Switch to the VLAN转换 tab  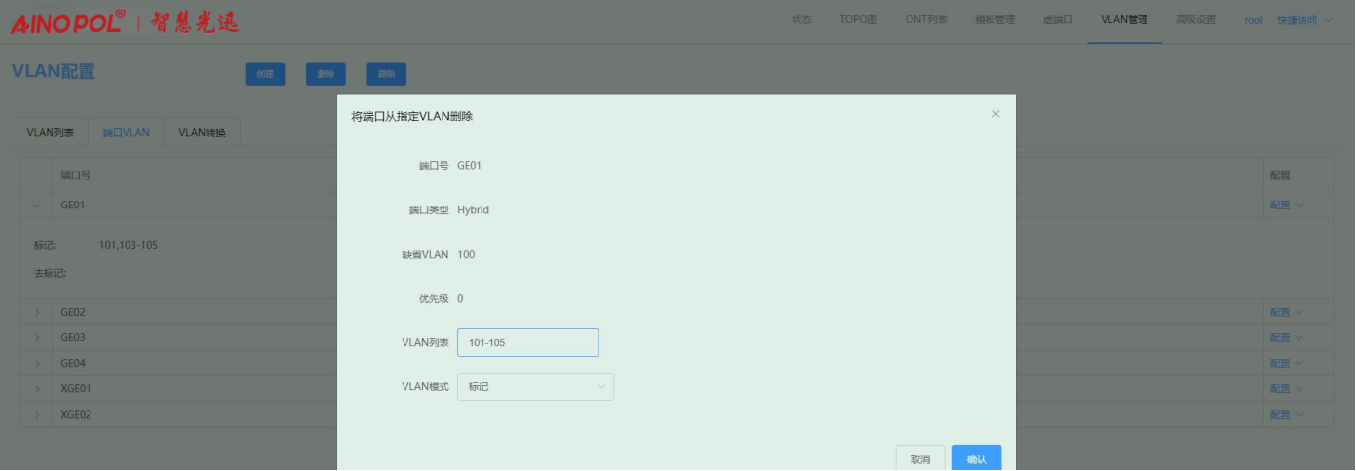tap(202, 133)
